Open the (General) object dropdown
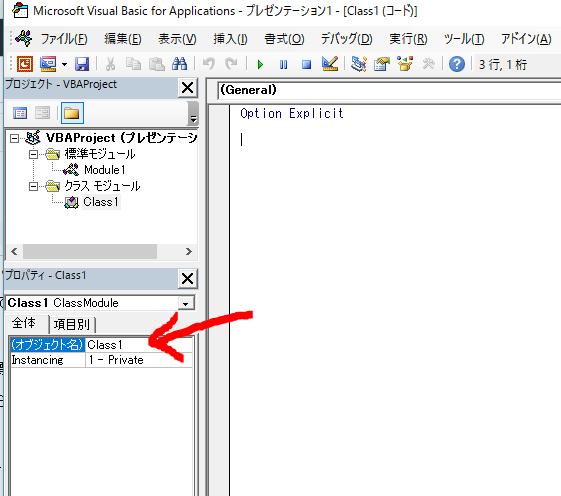 389,90
